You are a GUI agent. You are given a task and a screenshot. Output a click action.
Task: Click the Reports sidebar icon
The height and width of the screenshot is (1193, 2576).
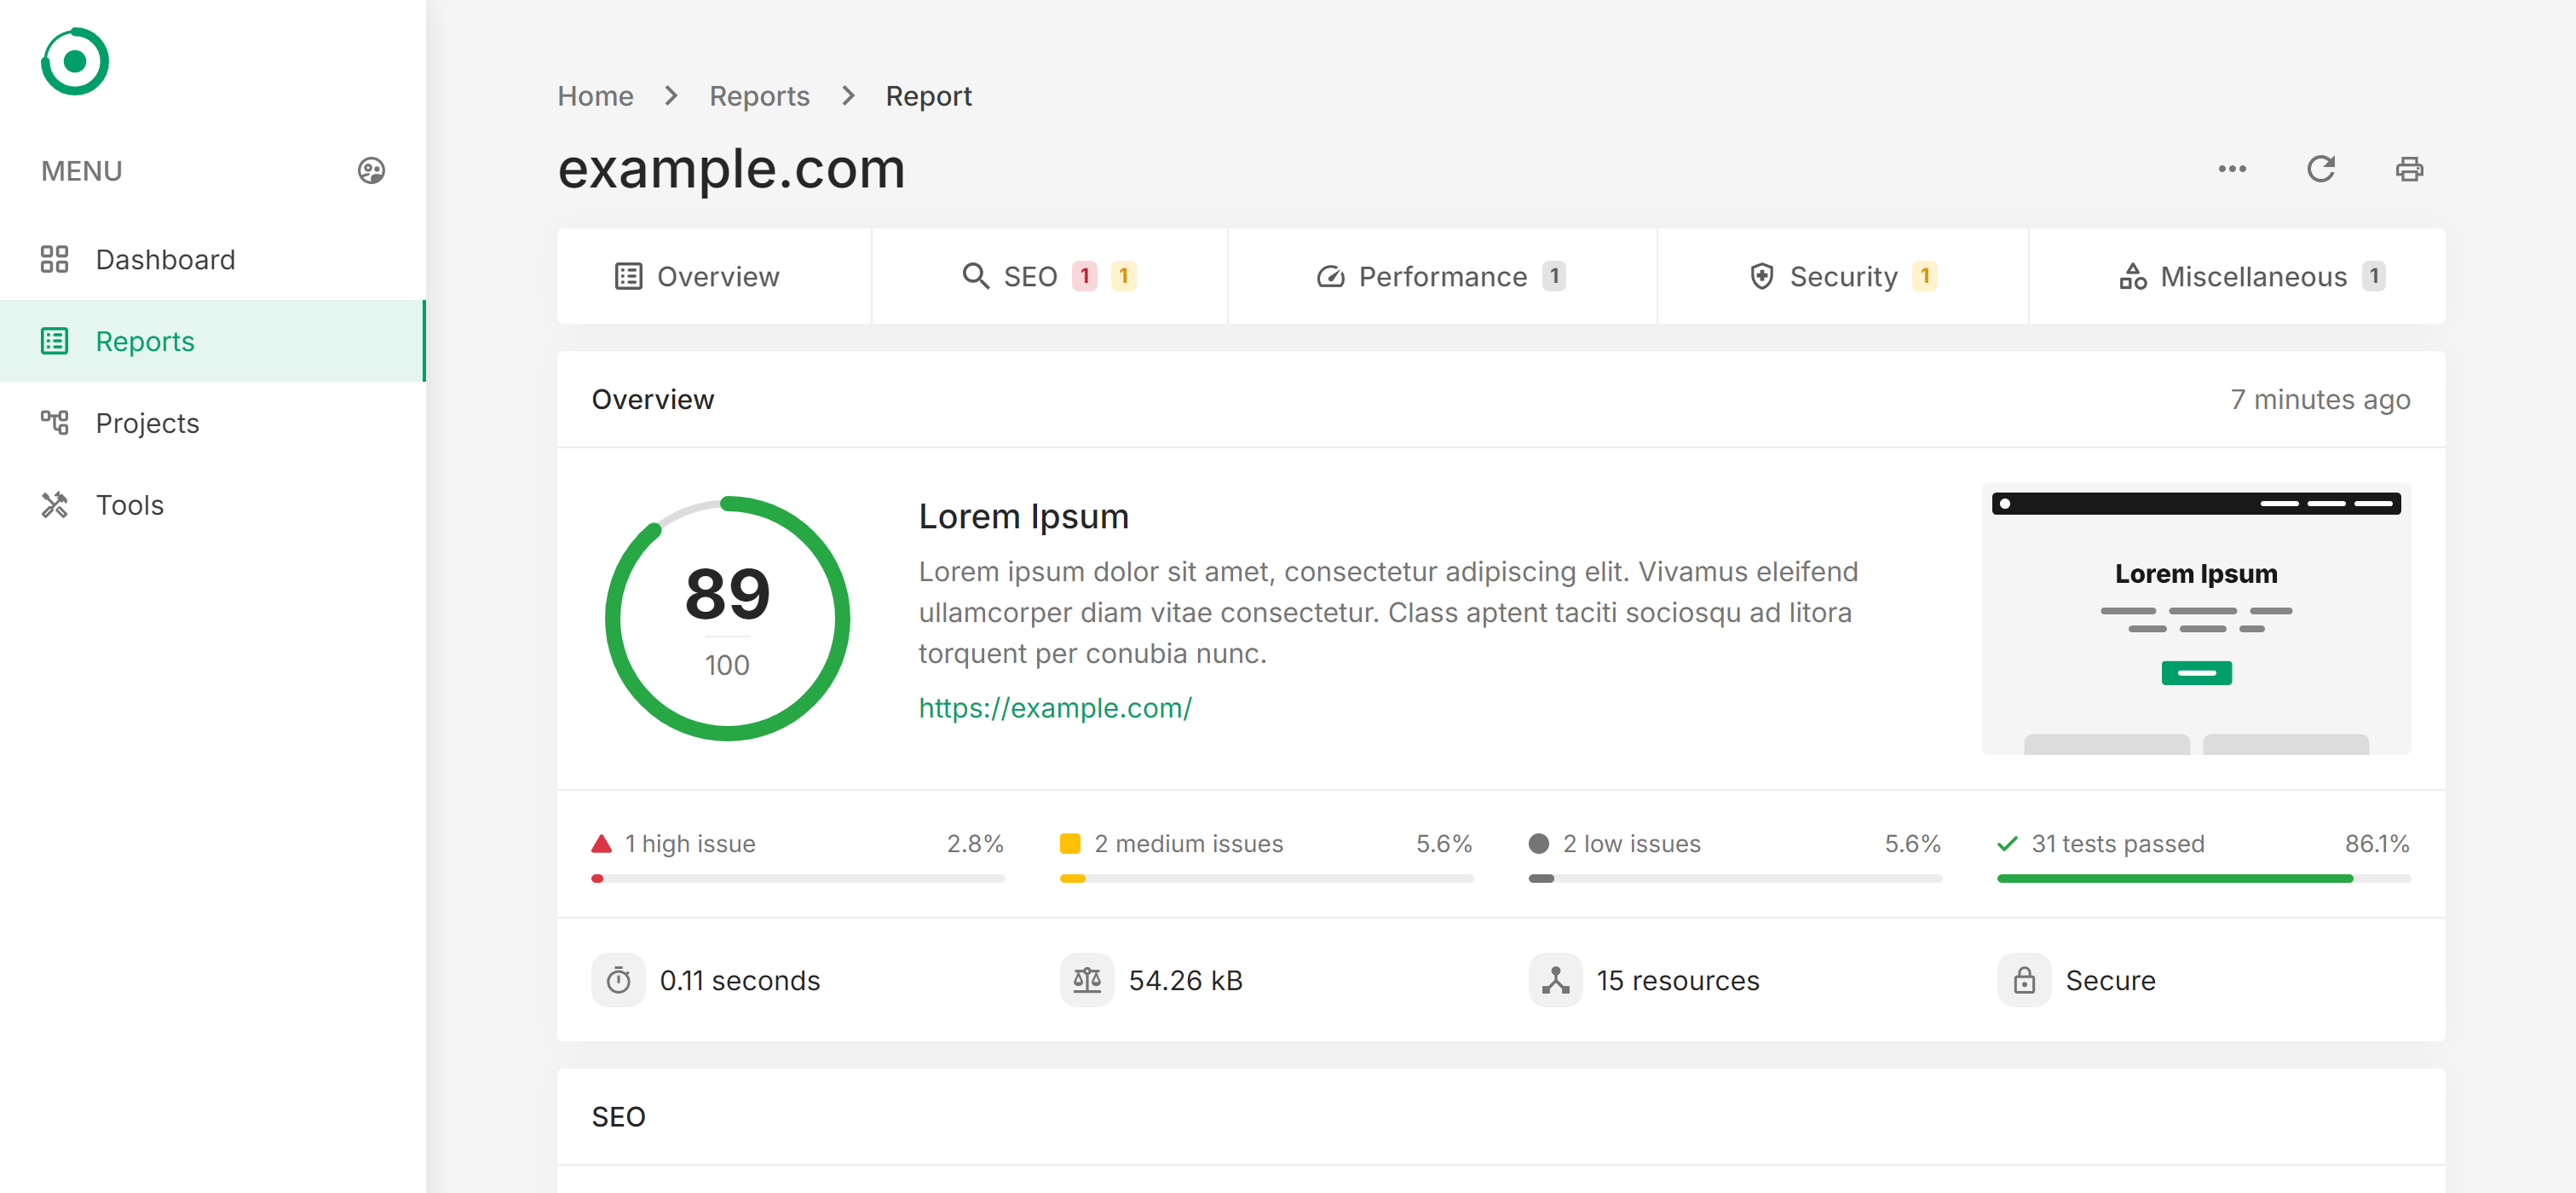pyautogui.click(x=56, y=342)
